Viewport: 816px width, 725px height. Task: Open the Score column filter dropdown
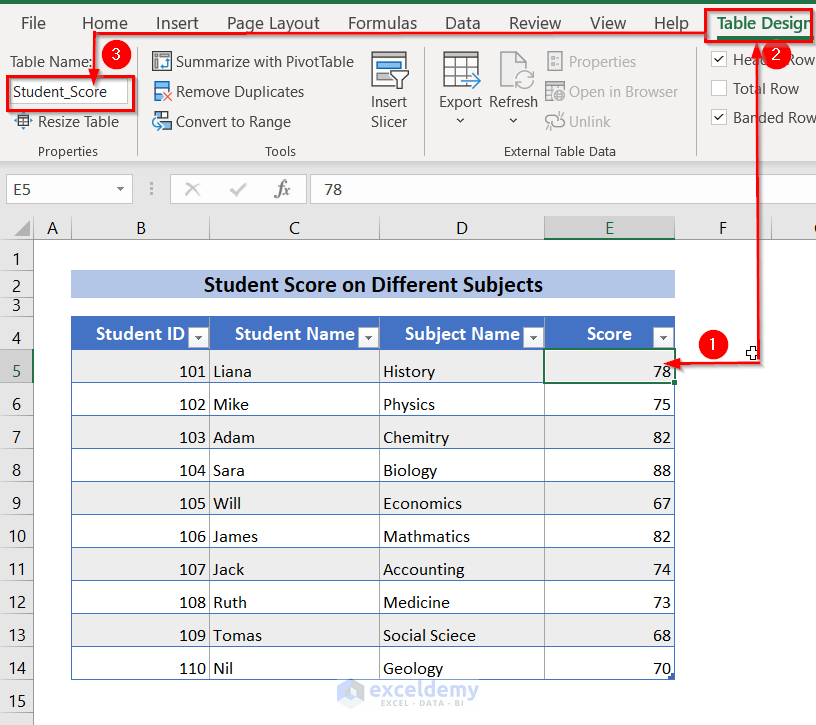point(663,338)
